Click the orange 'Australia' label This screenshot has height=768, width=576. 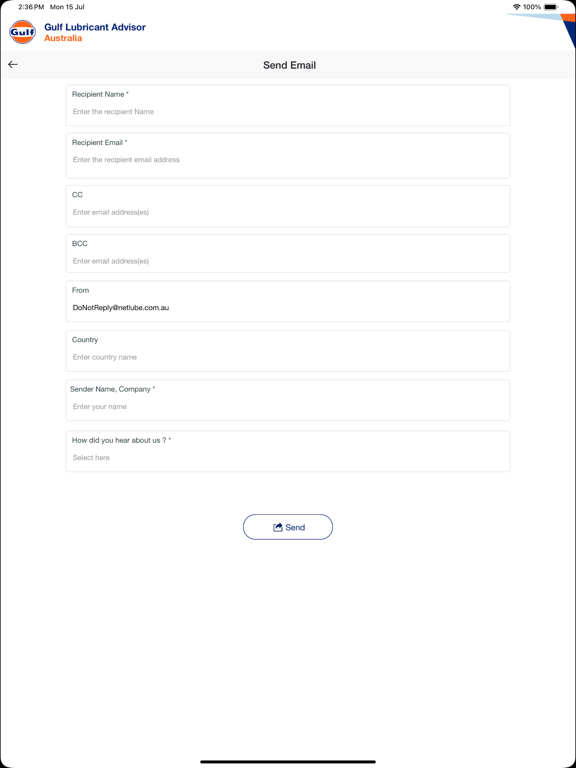coord(63,38)
